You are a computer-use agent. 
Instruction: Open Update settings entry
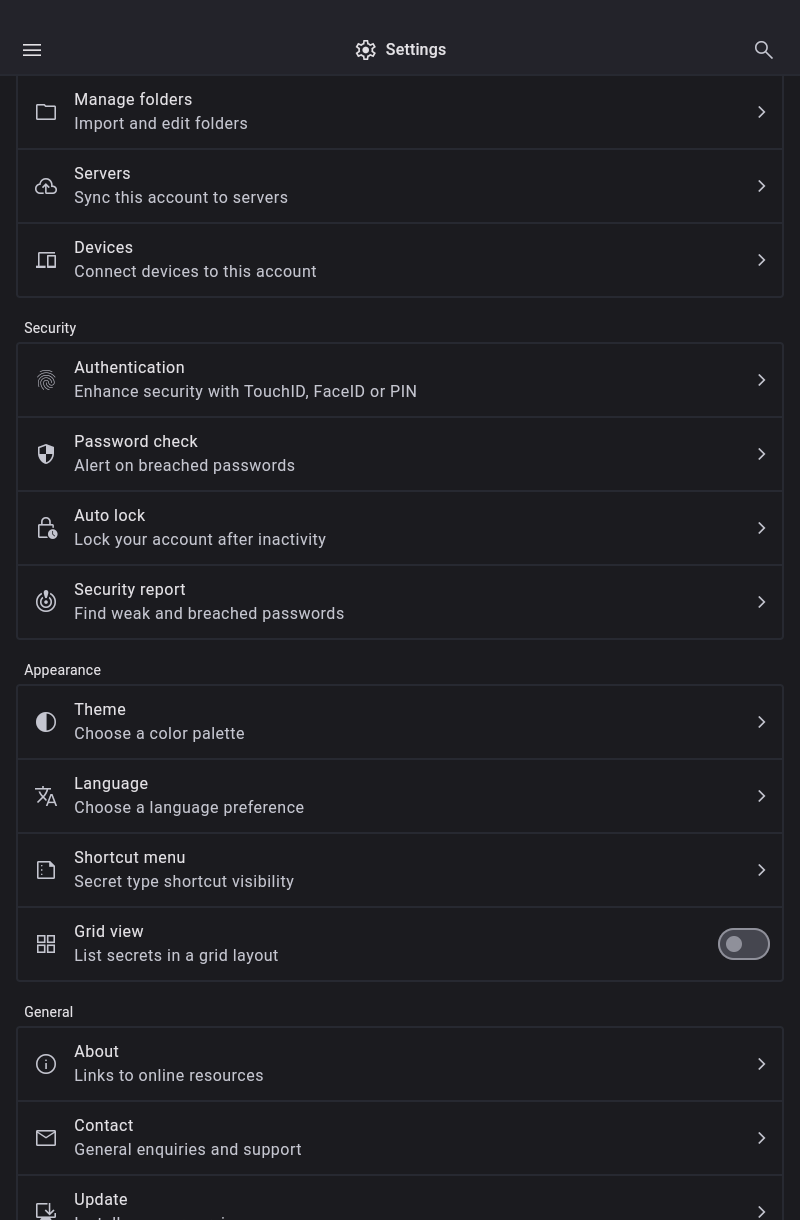tap(400, 1204)
